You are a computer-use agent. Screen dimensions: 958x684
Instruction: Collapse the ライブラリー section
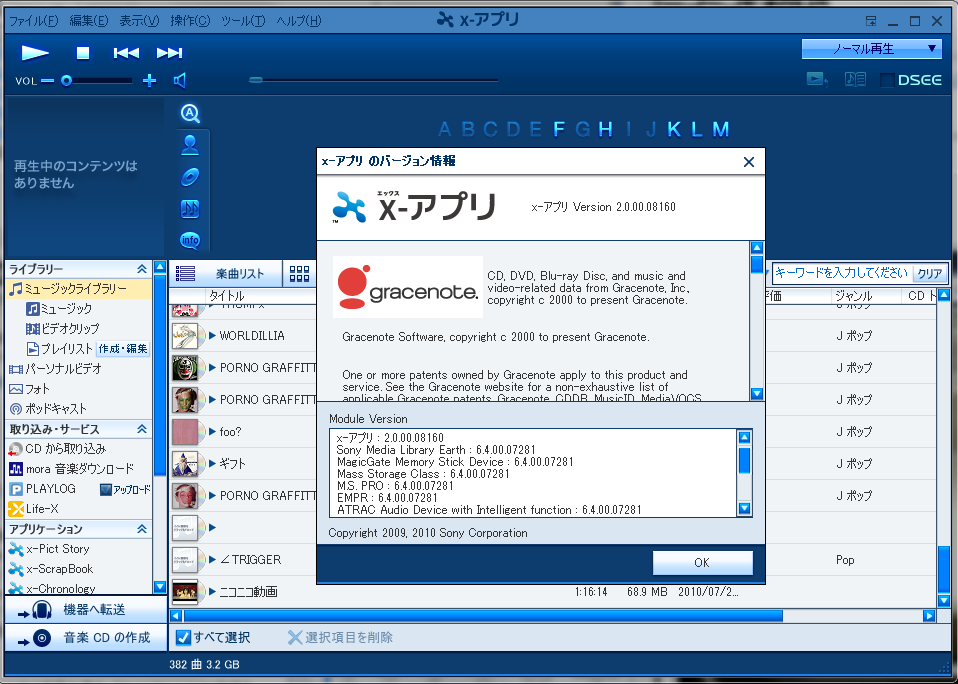142,269
